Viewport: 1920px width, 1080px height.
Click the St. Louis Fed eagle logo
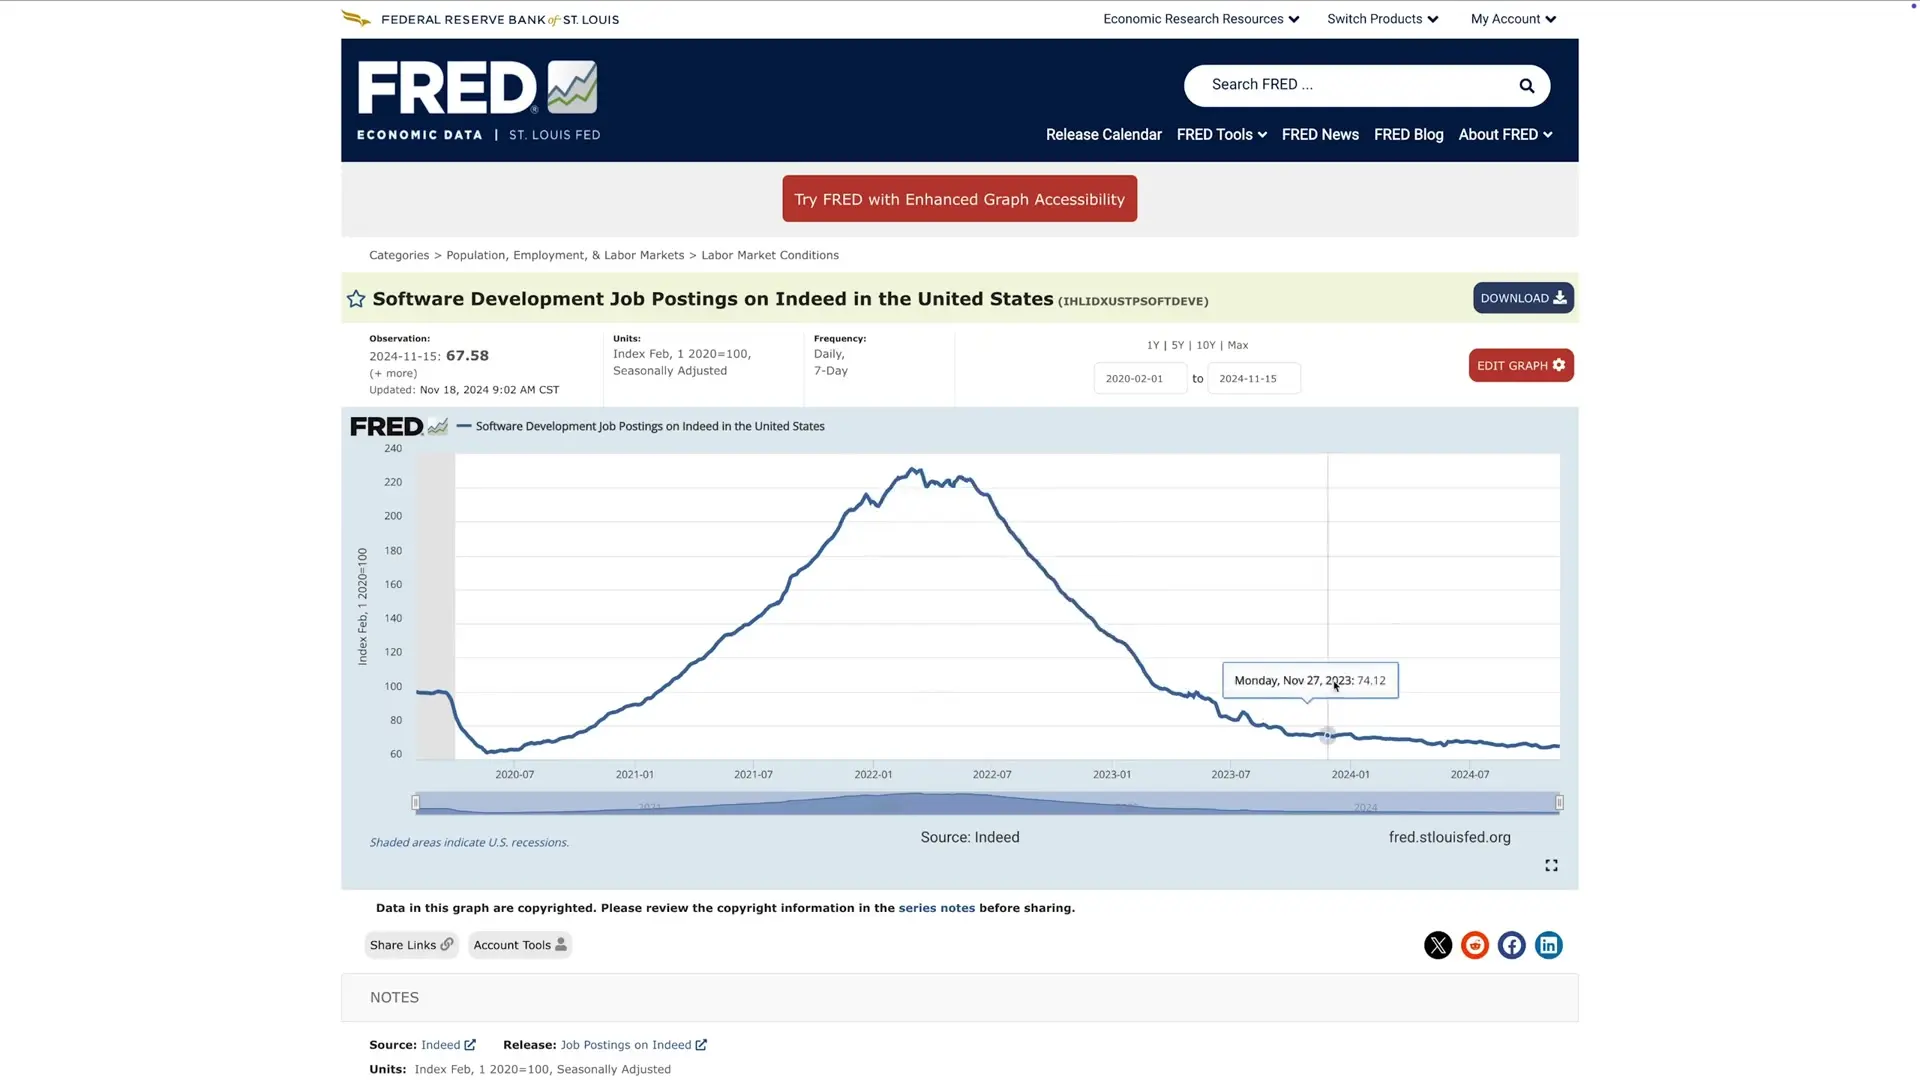coord(356,18)
